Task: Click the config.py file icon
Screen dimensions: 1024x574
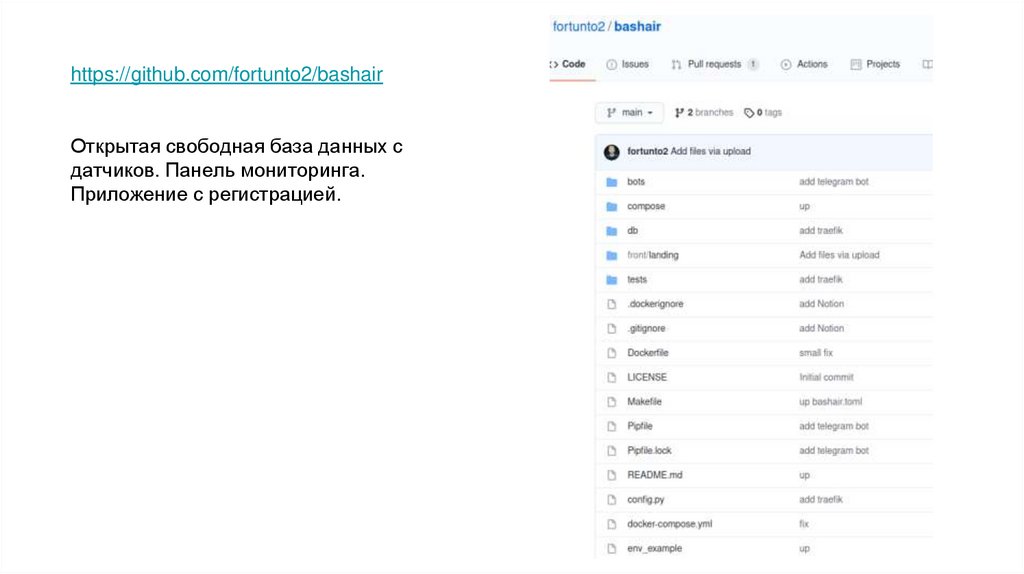Action: pyautogui.click(x=611, y=499)
